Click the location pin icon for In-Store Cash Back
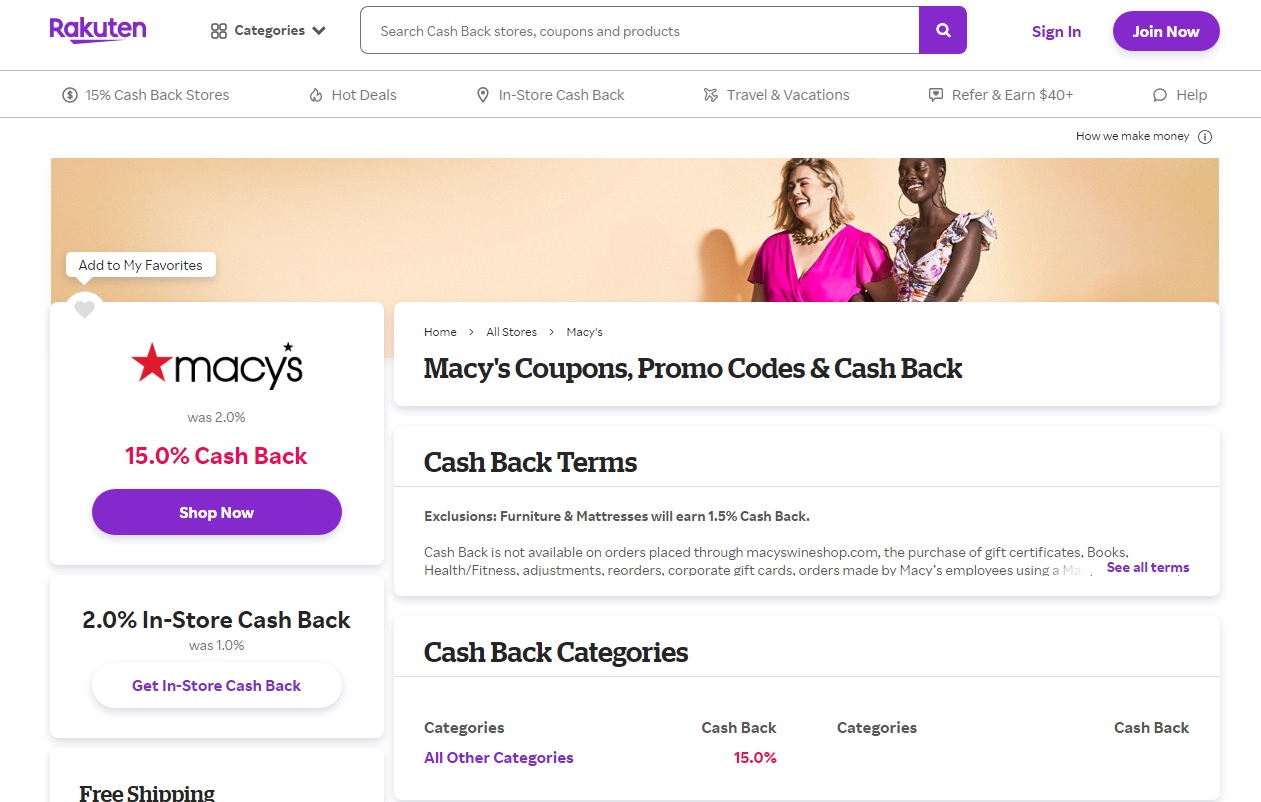1261x802 pixels. point(484,94)
